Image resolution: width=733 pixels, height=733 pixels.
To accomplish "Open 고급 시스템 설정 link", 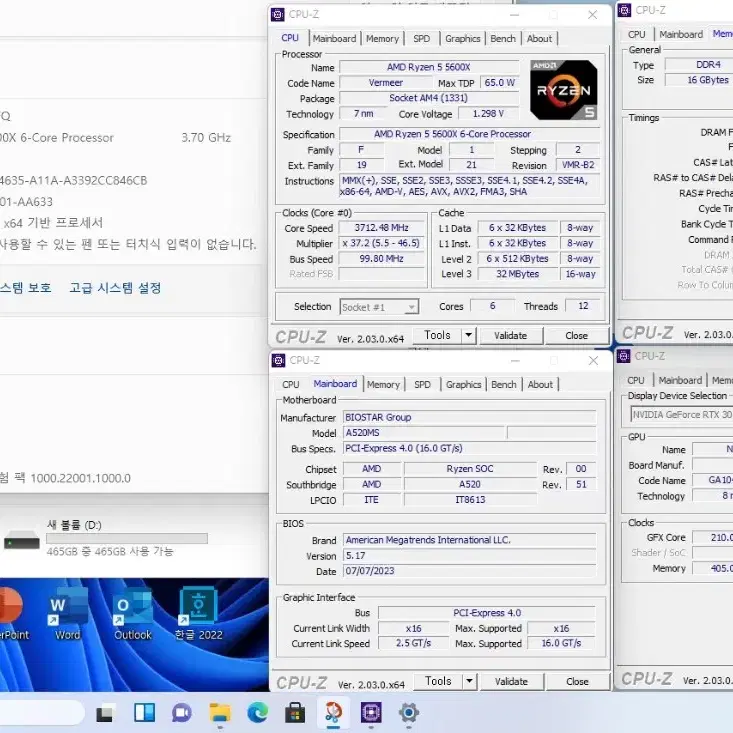I will (x=115, y=287).
